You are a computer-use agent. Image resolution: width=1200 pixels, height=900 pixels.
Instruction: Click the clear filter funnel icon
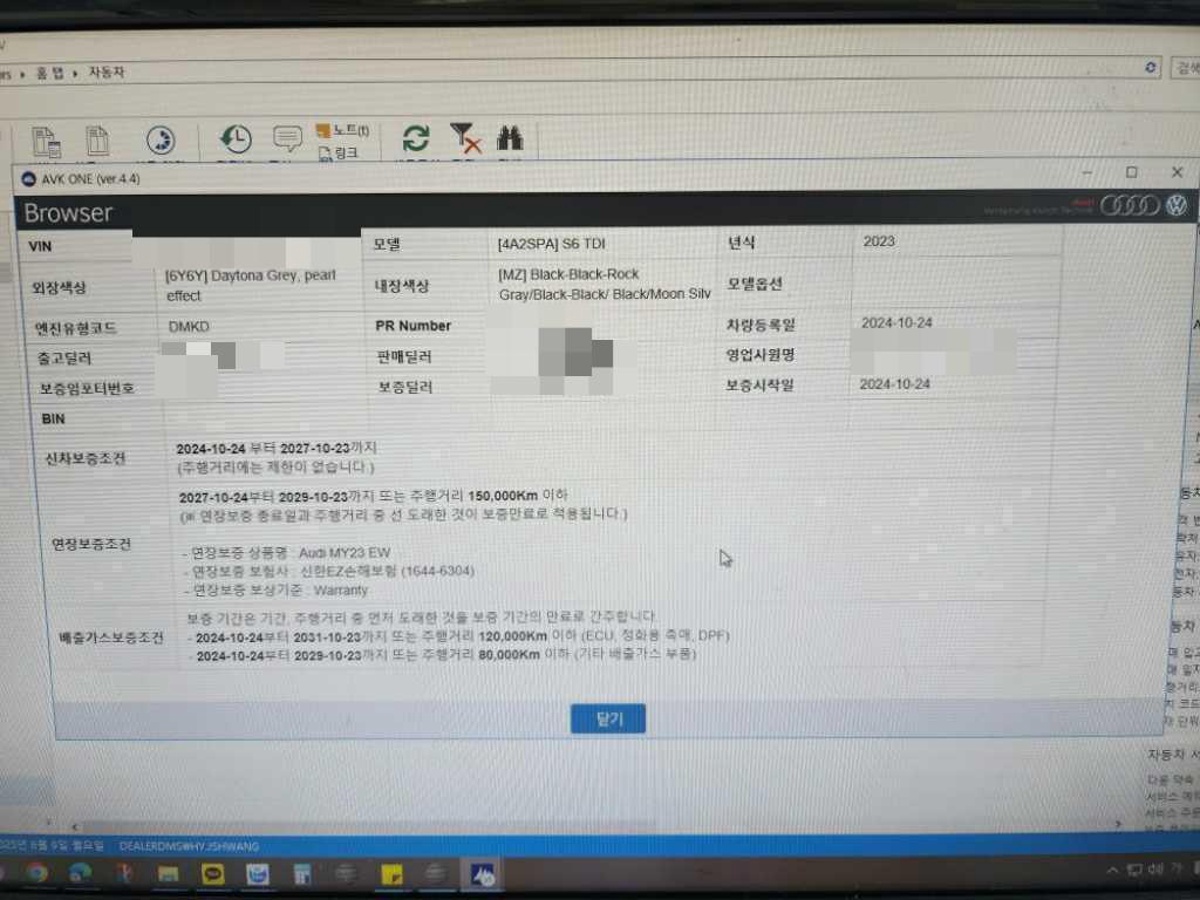point(465,138)
